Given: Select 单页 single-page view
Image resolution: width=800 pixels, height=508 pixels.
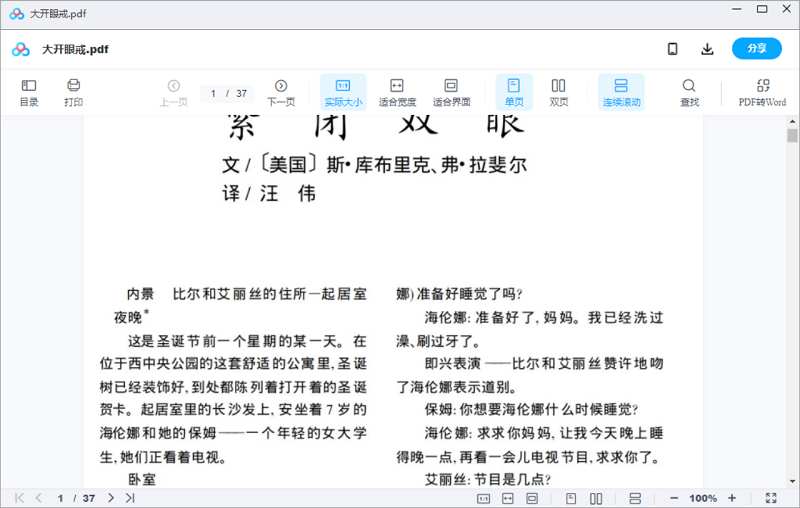Looking at the screenshot, I should 514,92.
